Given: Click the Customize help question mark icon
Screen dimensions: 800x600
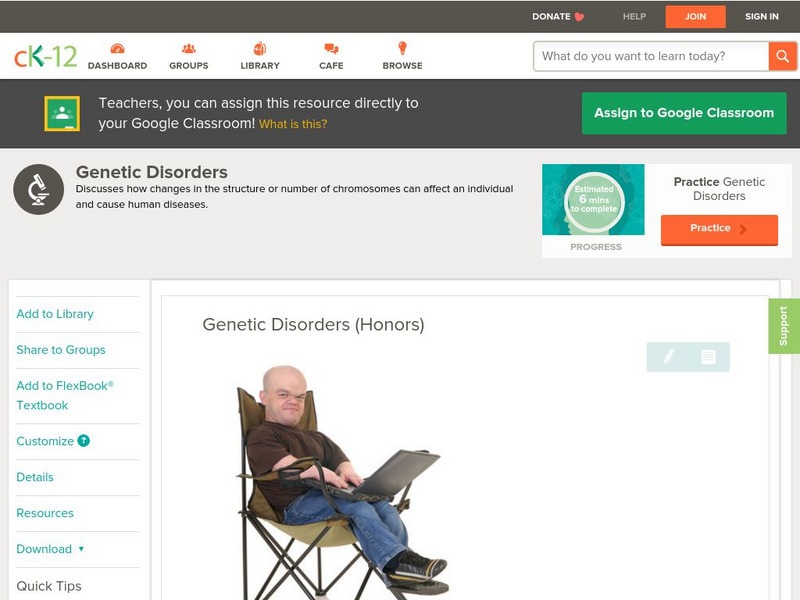Looking at the screenshot, I should pyautogui.click(x=84, y=441).
